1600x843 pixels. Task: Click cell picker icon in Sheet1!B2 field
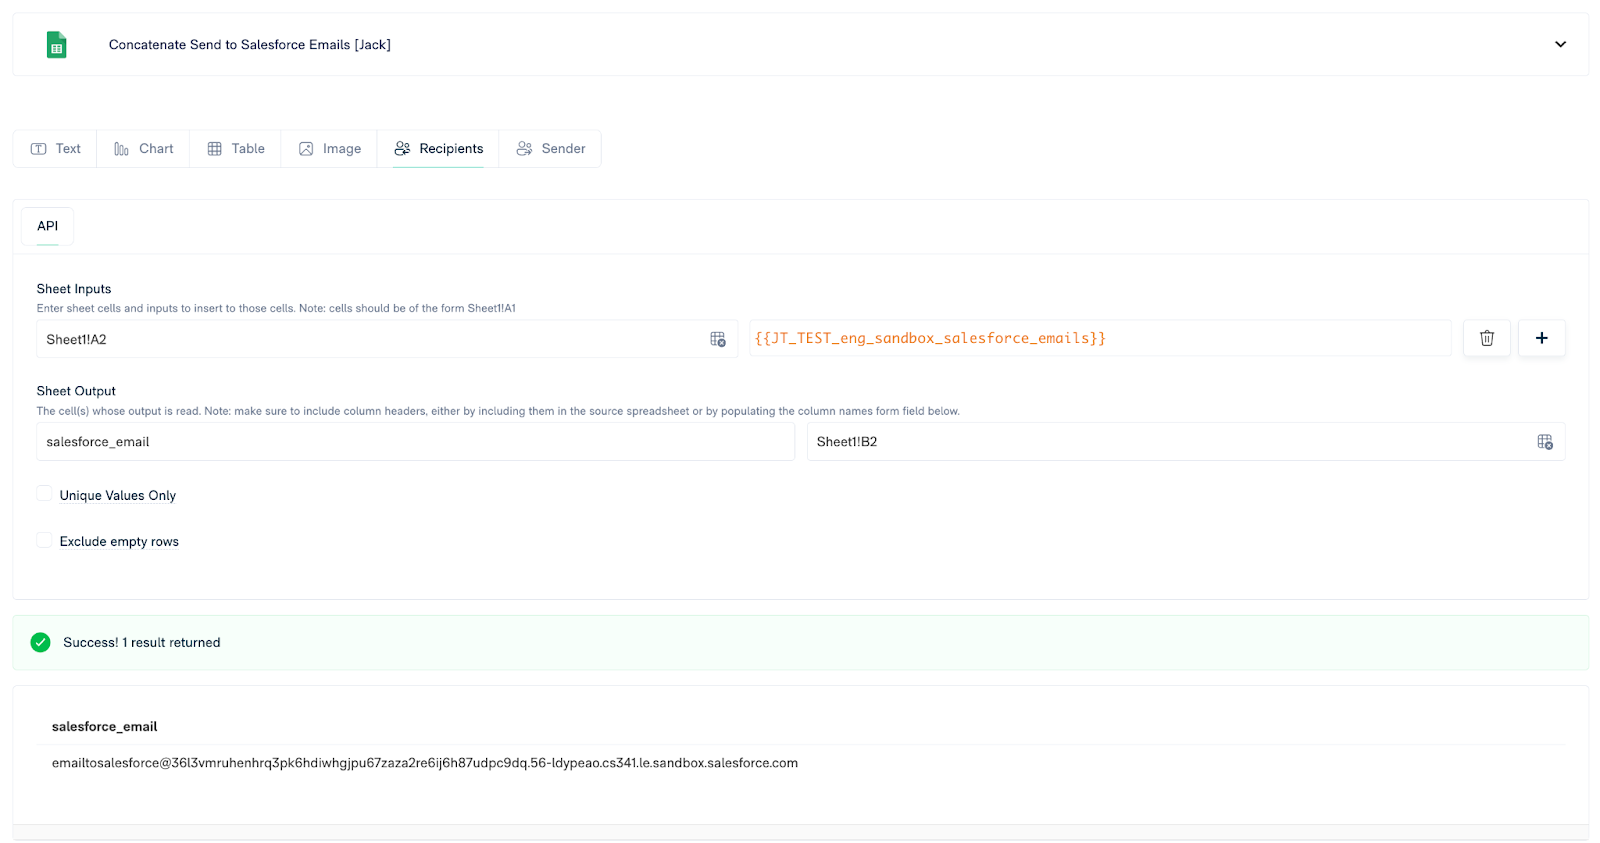(1544, 442)
